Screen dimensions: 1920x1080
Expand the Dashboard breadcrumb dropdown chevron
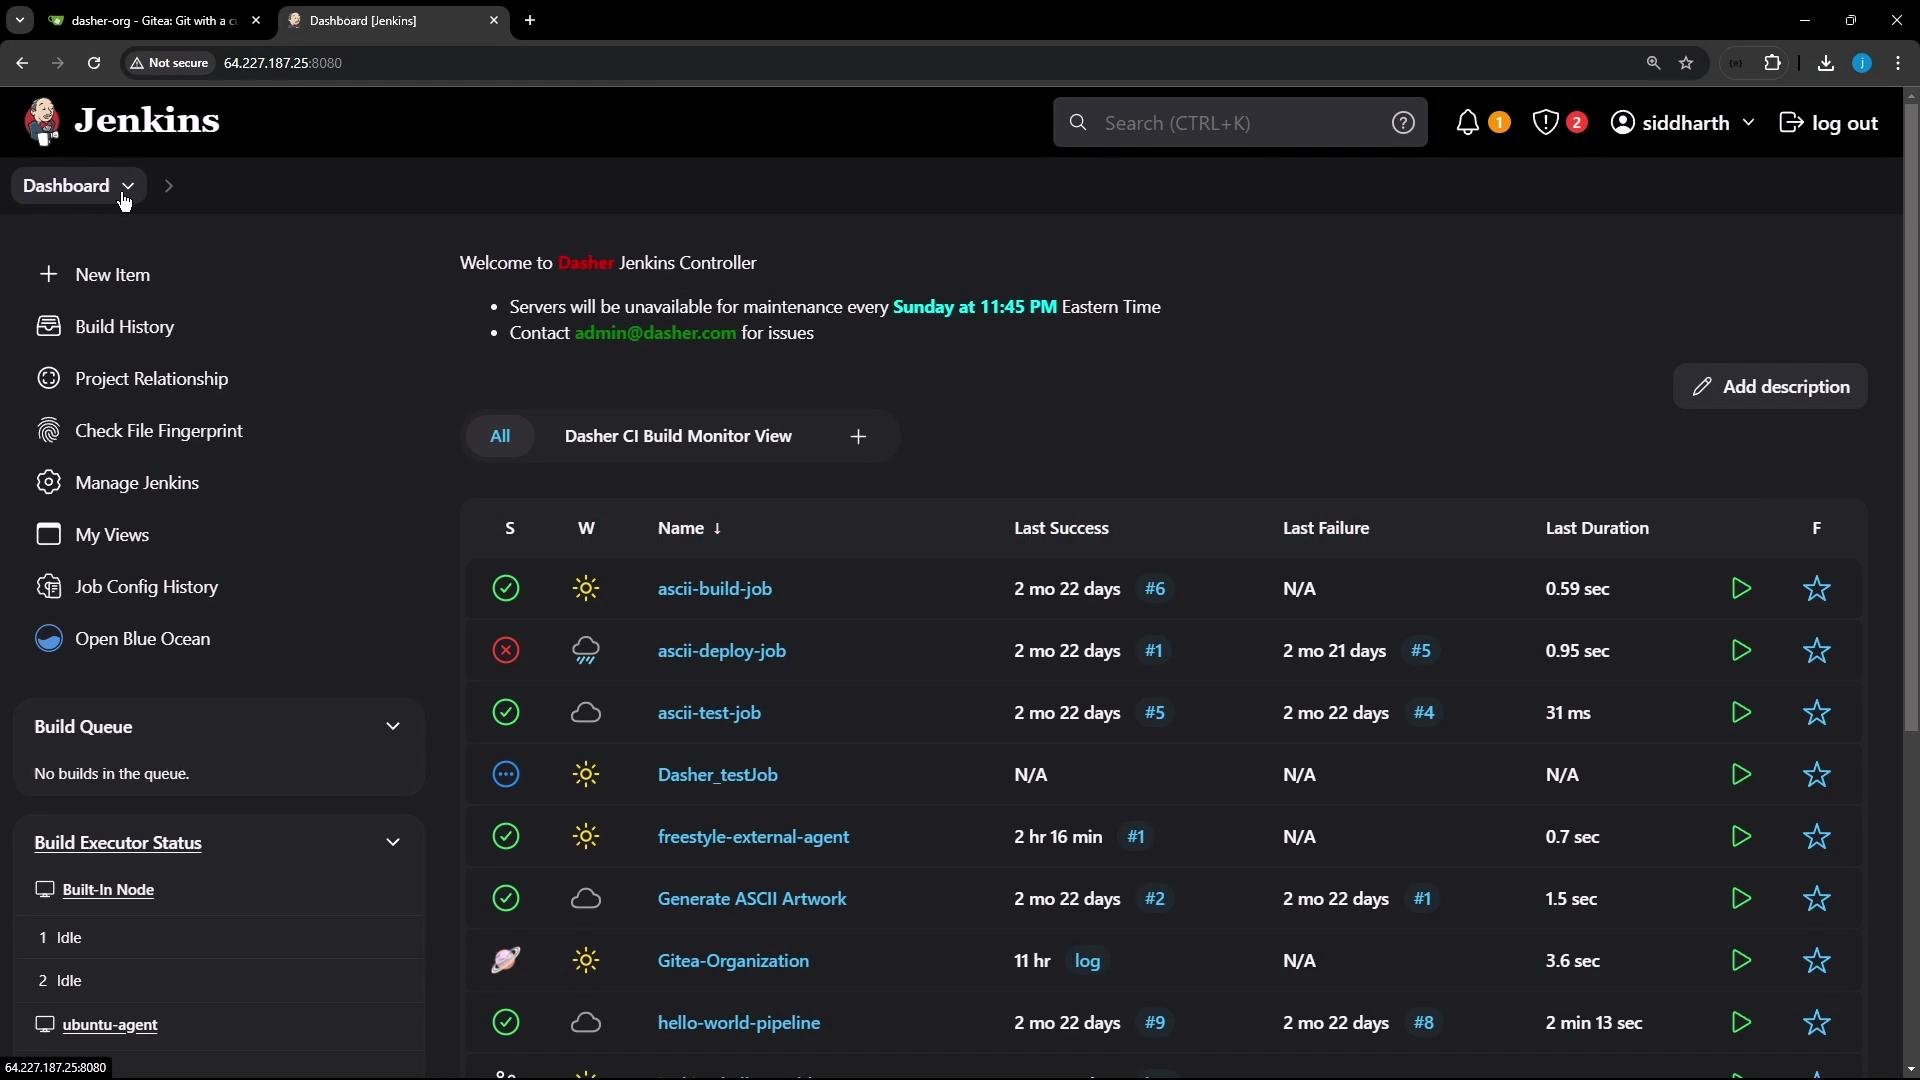pyautogui.click(x=128, y=186)
